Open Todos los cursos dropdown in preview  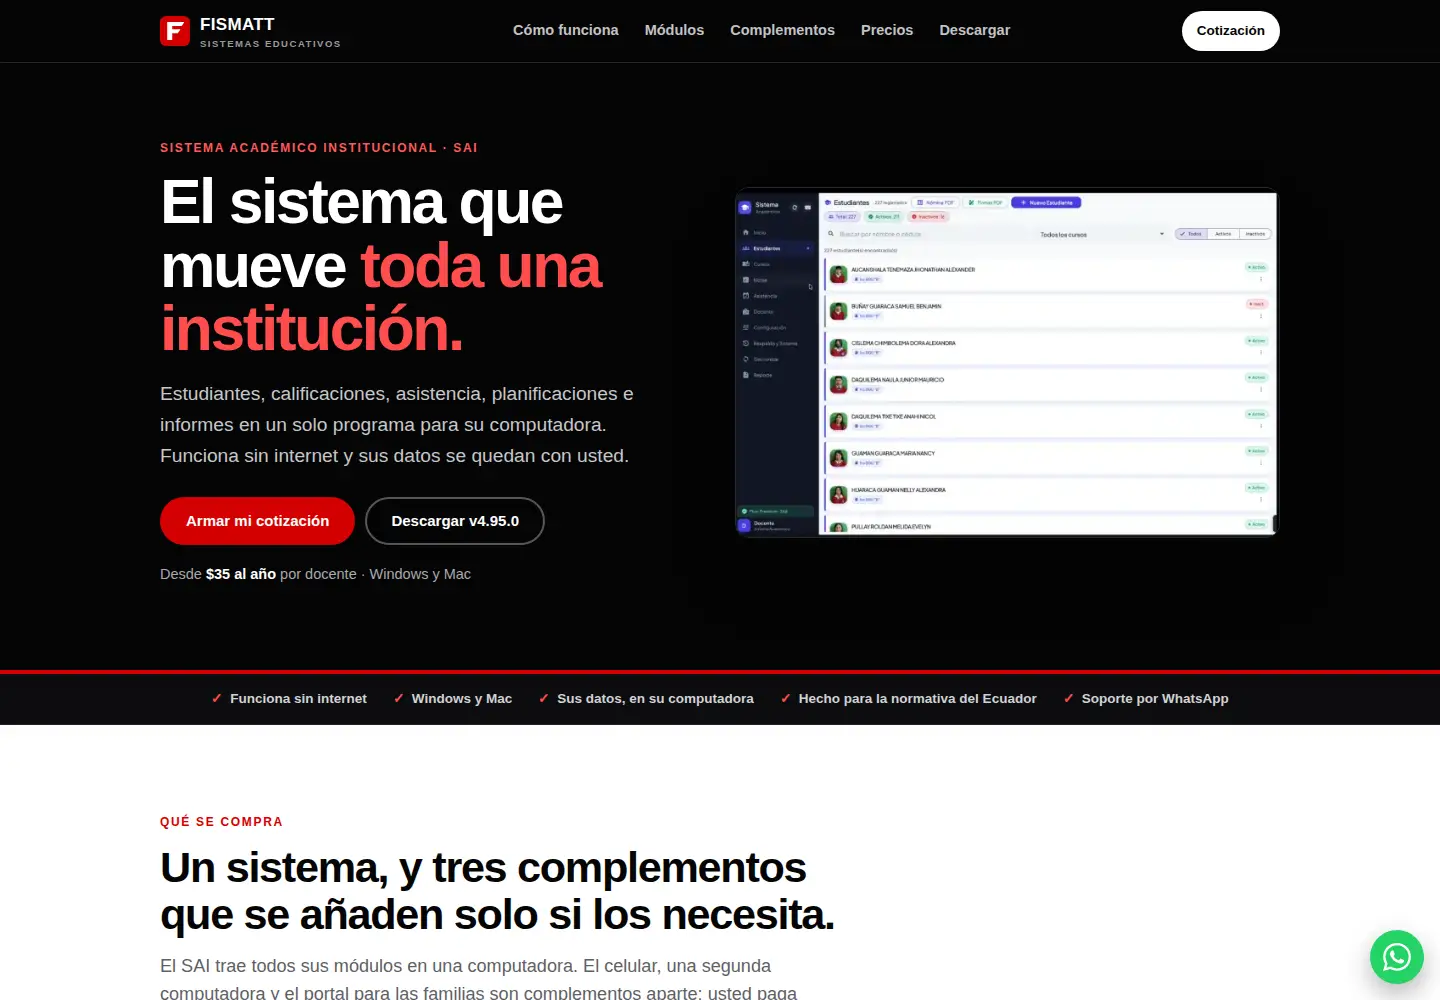[x=1103, y=234]
